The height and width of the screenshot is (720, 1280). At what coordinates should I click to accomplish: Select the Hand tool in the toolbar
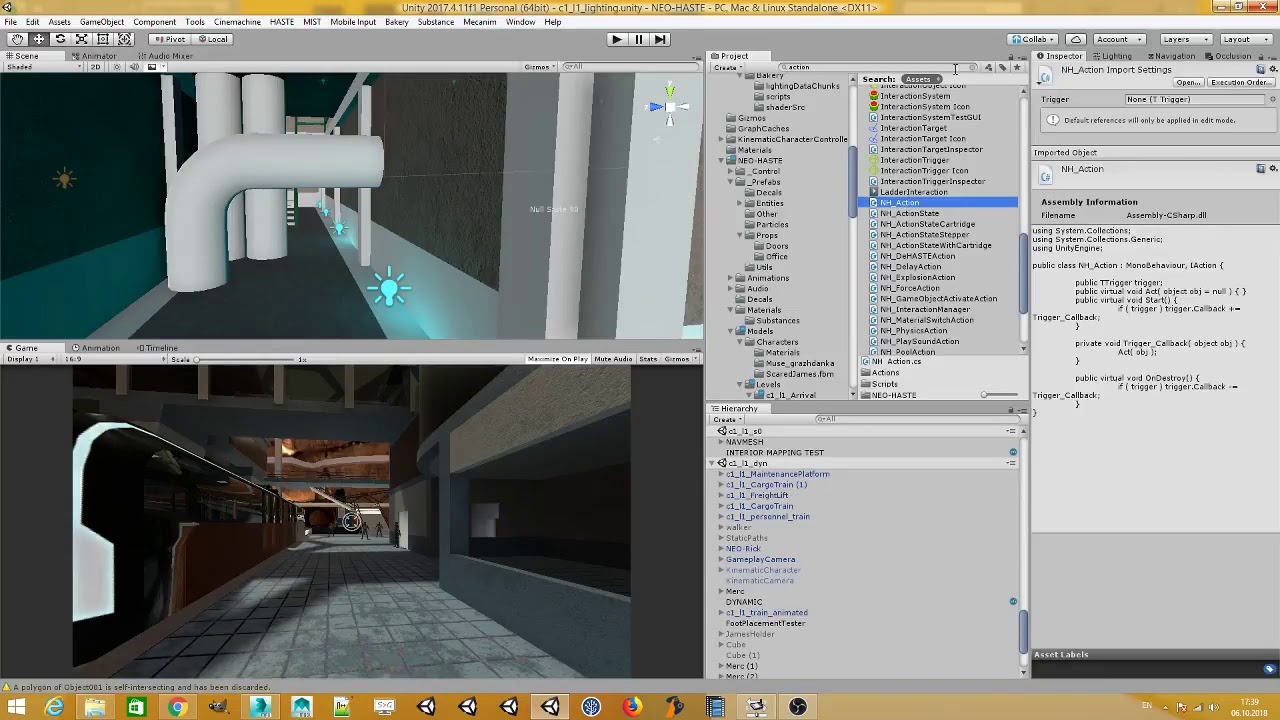[17, 39]
